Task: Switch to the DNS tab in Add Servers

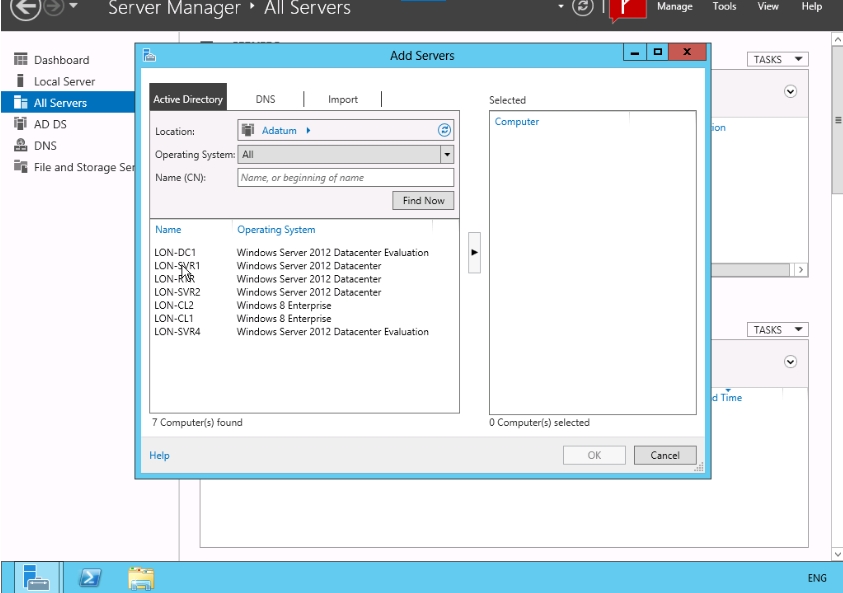Action: (x=266, y=99)
